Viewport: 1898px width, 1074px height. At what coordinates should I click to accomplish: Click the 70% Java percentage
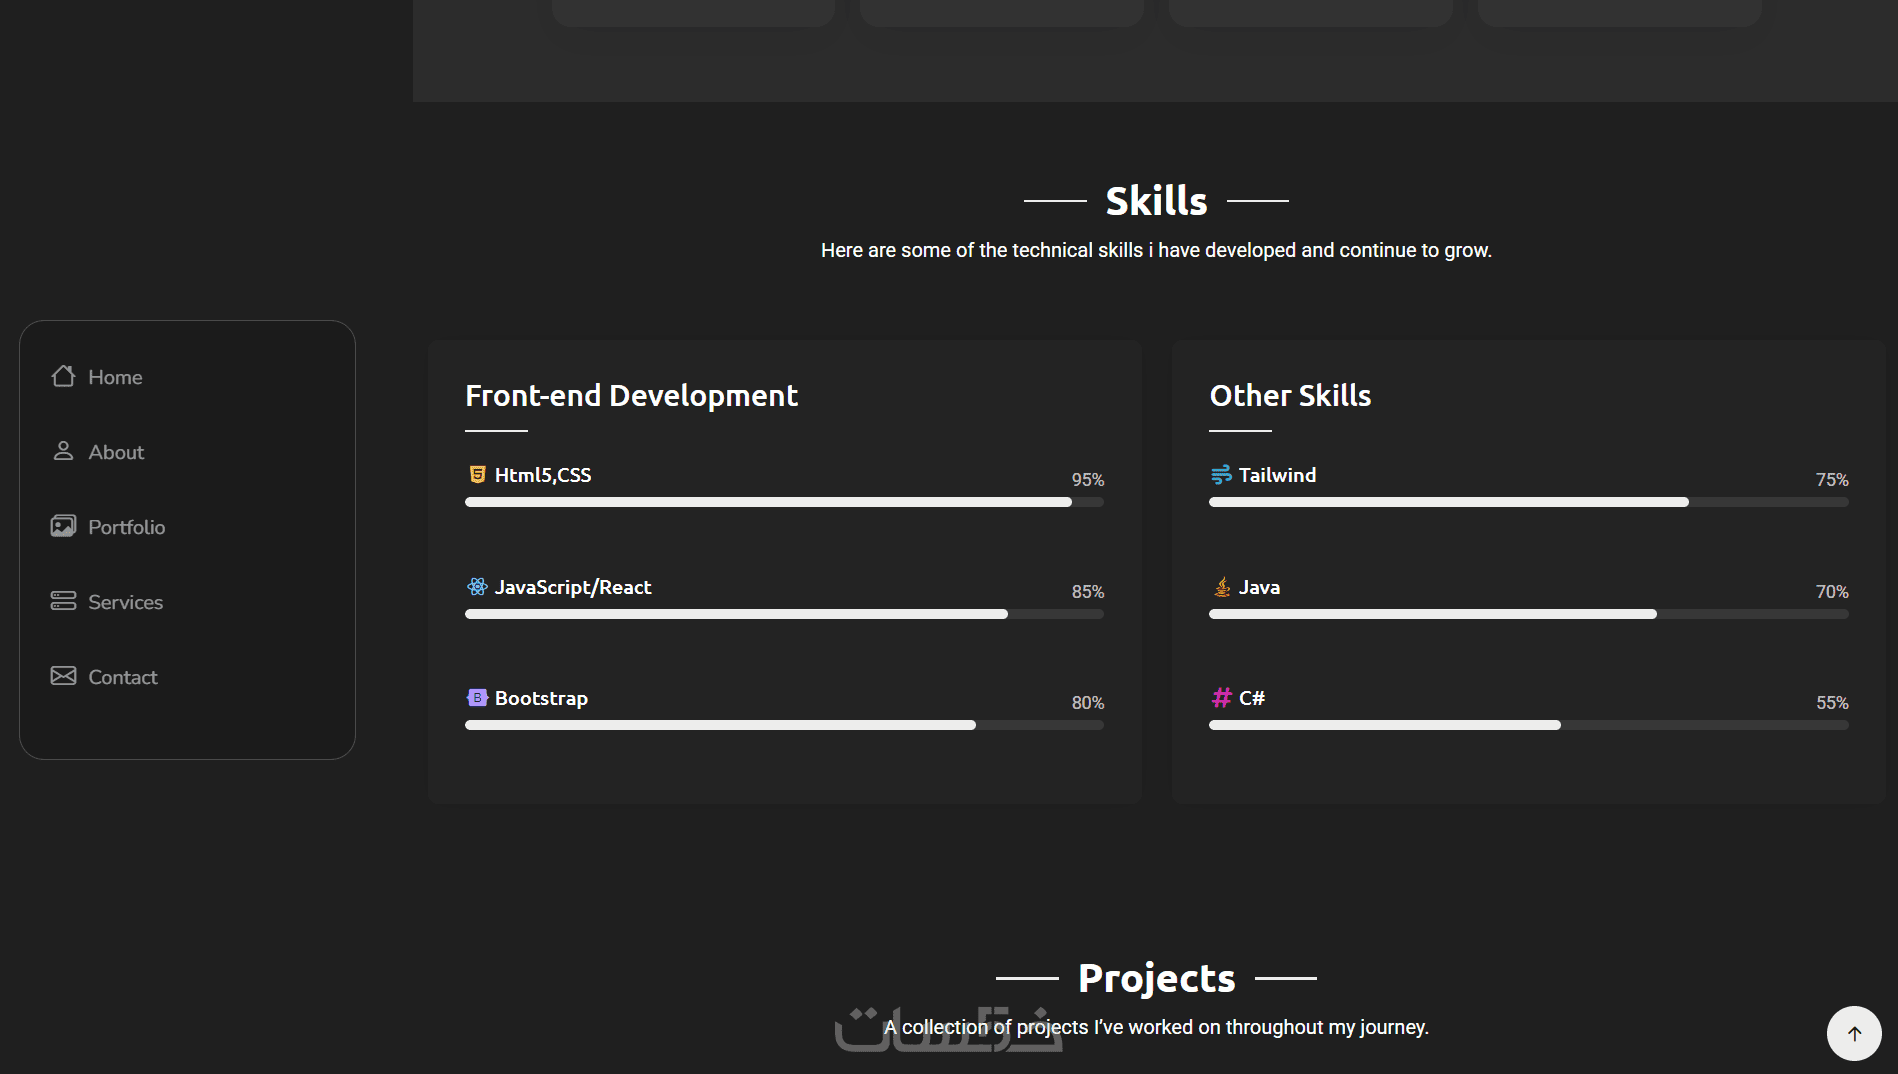tap(1832, 592)
